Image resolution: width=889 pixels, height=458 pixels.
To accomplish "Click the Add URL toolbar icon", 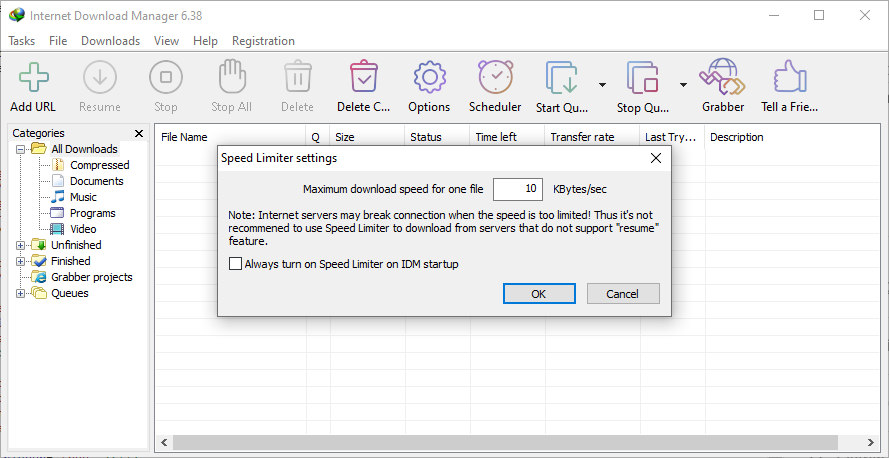I will point(33,77).
